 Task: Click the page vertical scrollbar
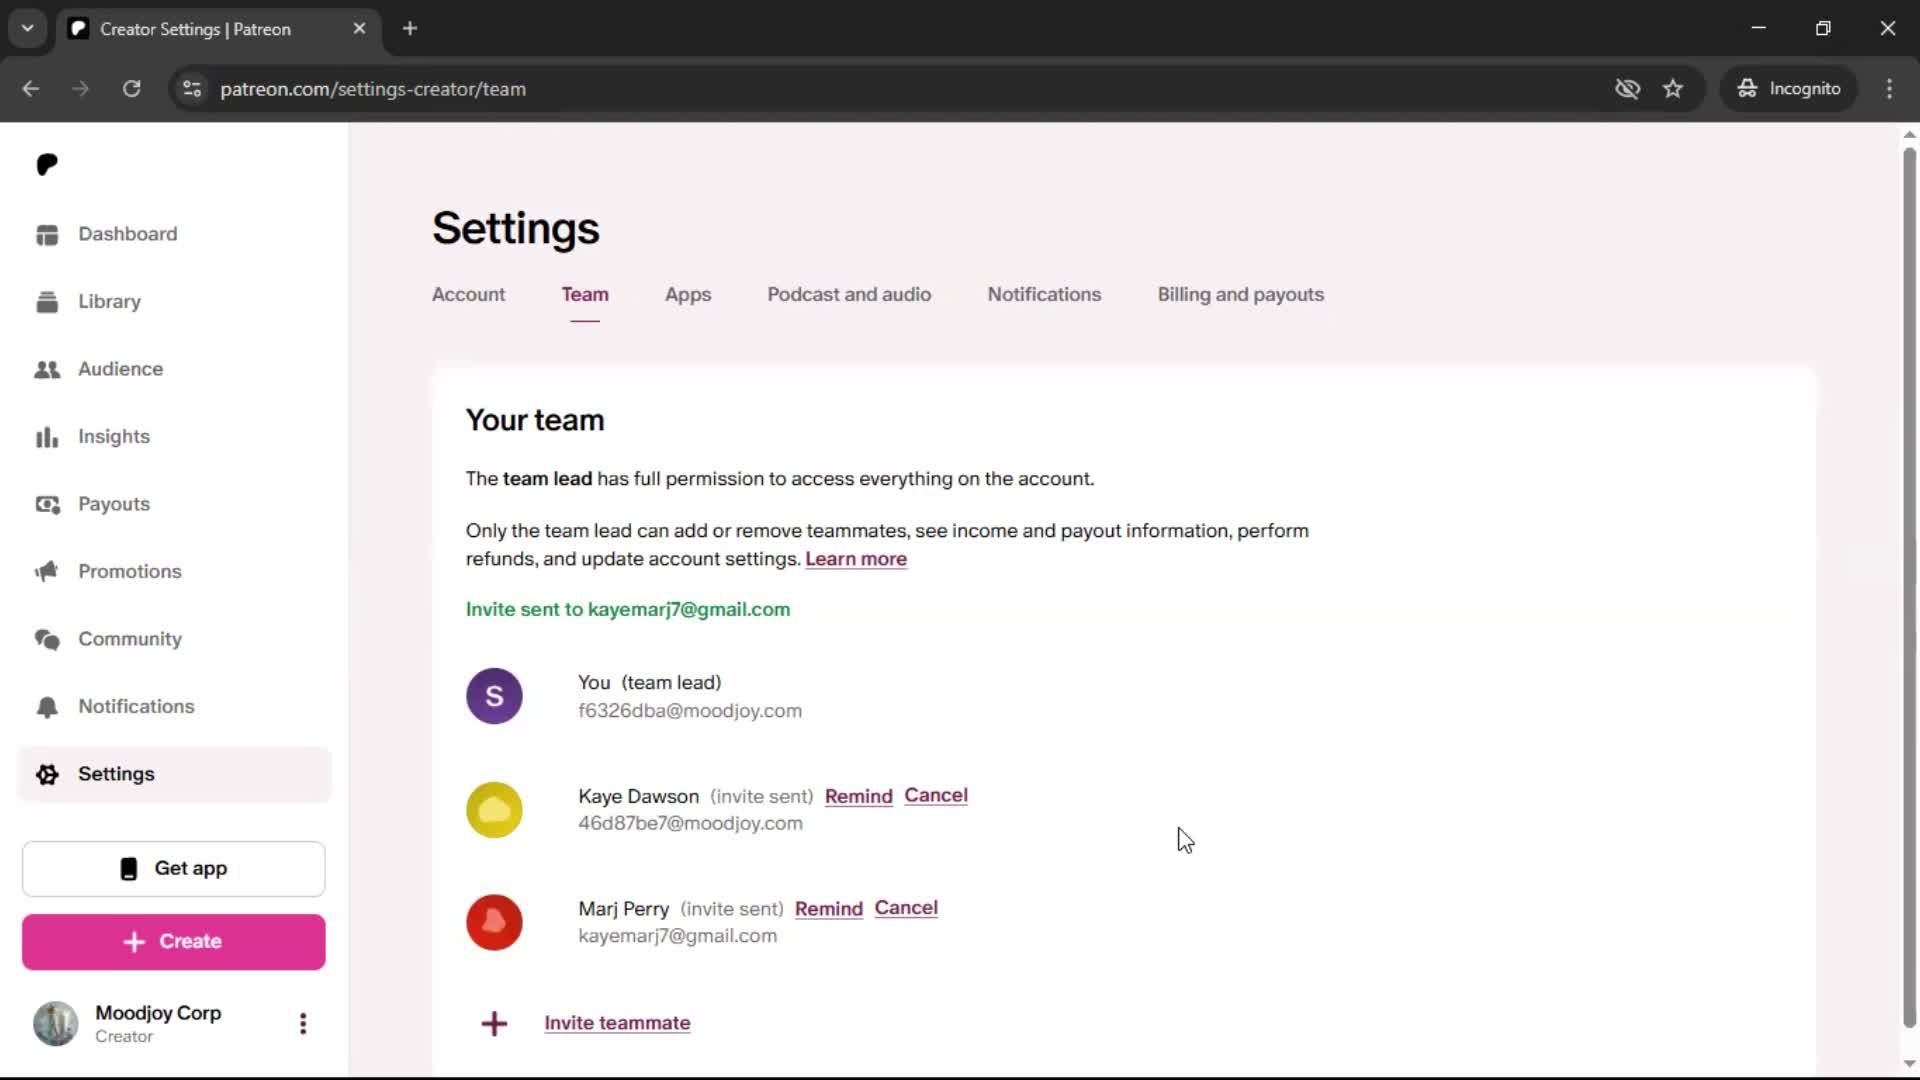click(1909, 588)
